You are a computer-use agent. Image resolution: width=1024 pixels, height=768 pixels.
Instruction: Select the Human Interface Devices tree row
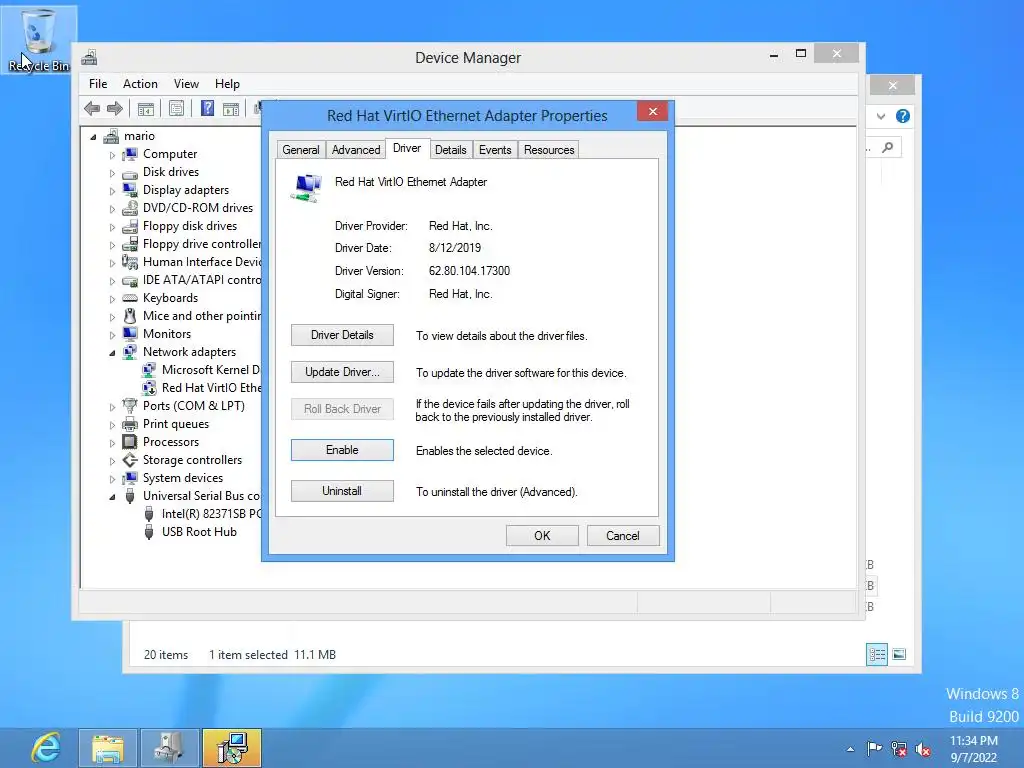coord(191,262)
